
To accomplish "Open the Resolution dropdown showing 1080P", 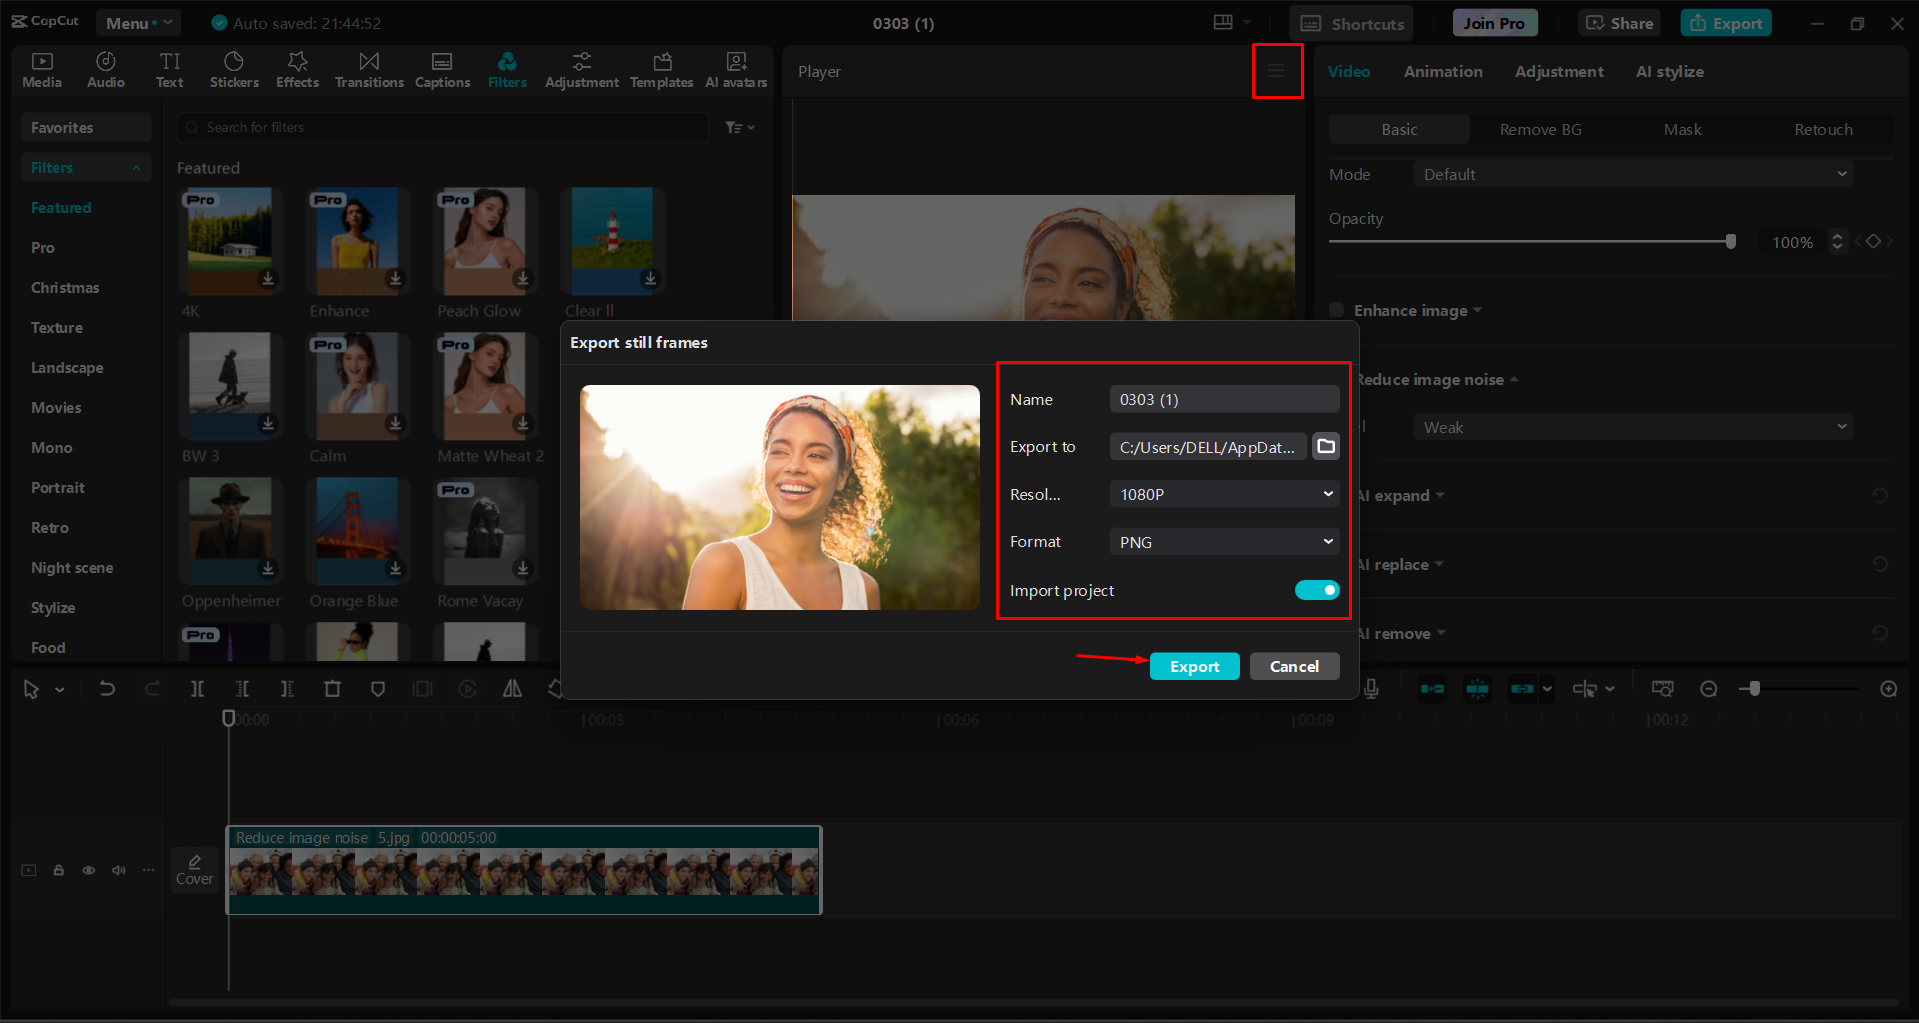I will [x=1223, y=493].
